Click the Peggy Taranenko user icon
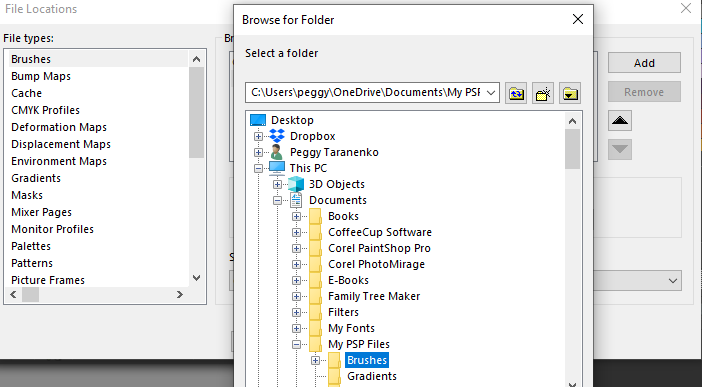Image resolution: width=702 pixels, height=387 pixels. pyautogui.click(x=277, y=152)
